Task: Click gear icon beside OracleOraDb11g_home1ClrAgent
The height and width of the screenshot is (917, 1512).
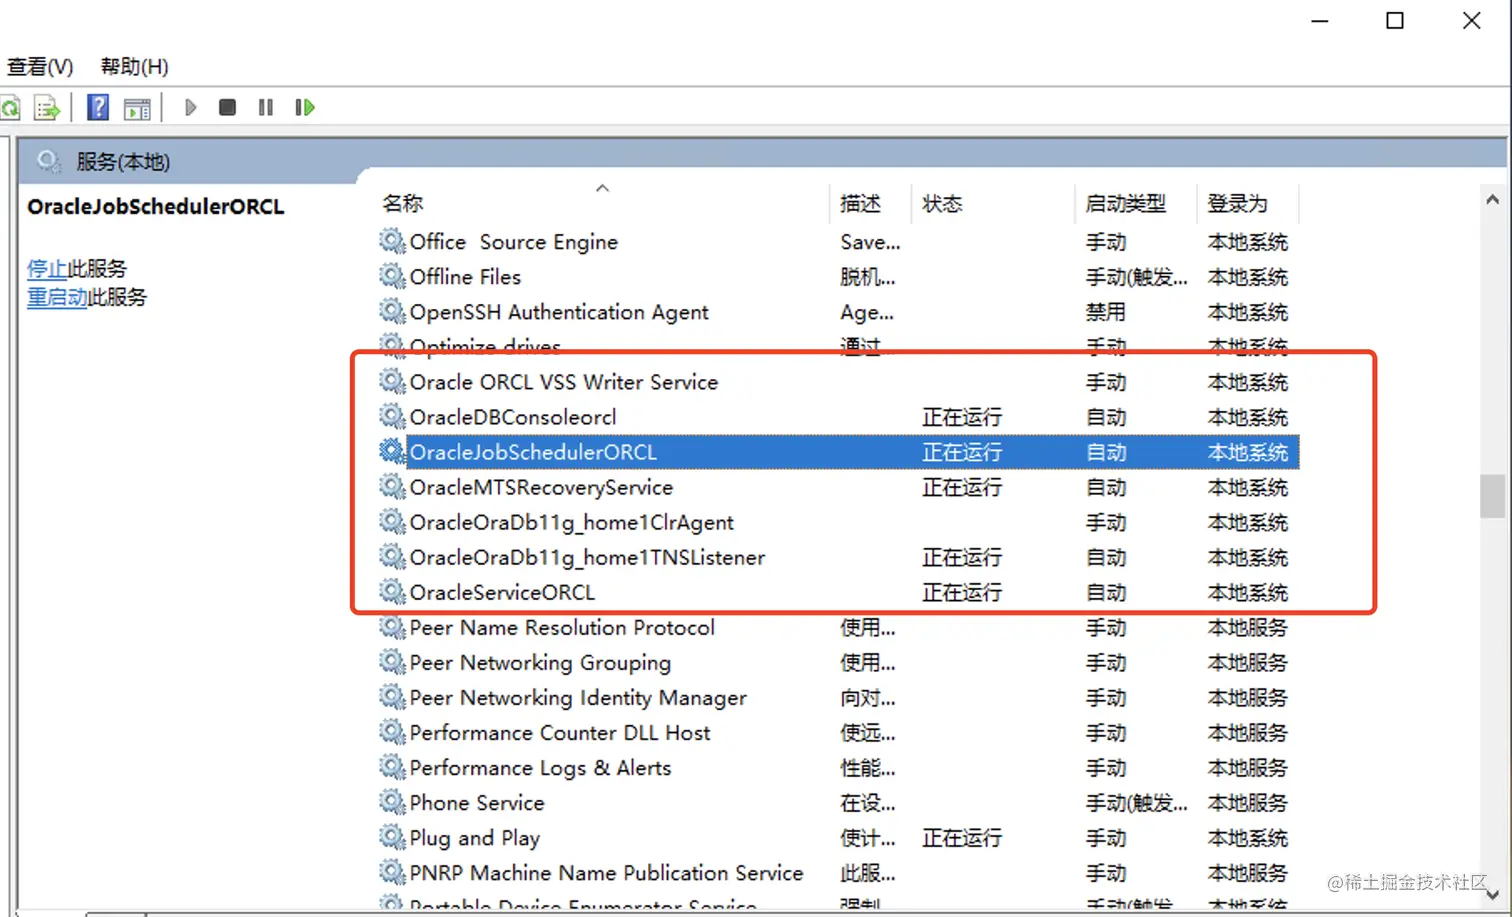Action: click(x=392, y=521)
